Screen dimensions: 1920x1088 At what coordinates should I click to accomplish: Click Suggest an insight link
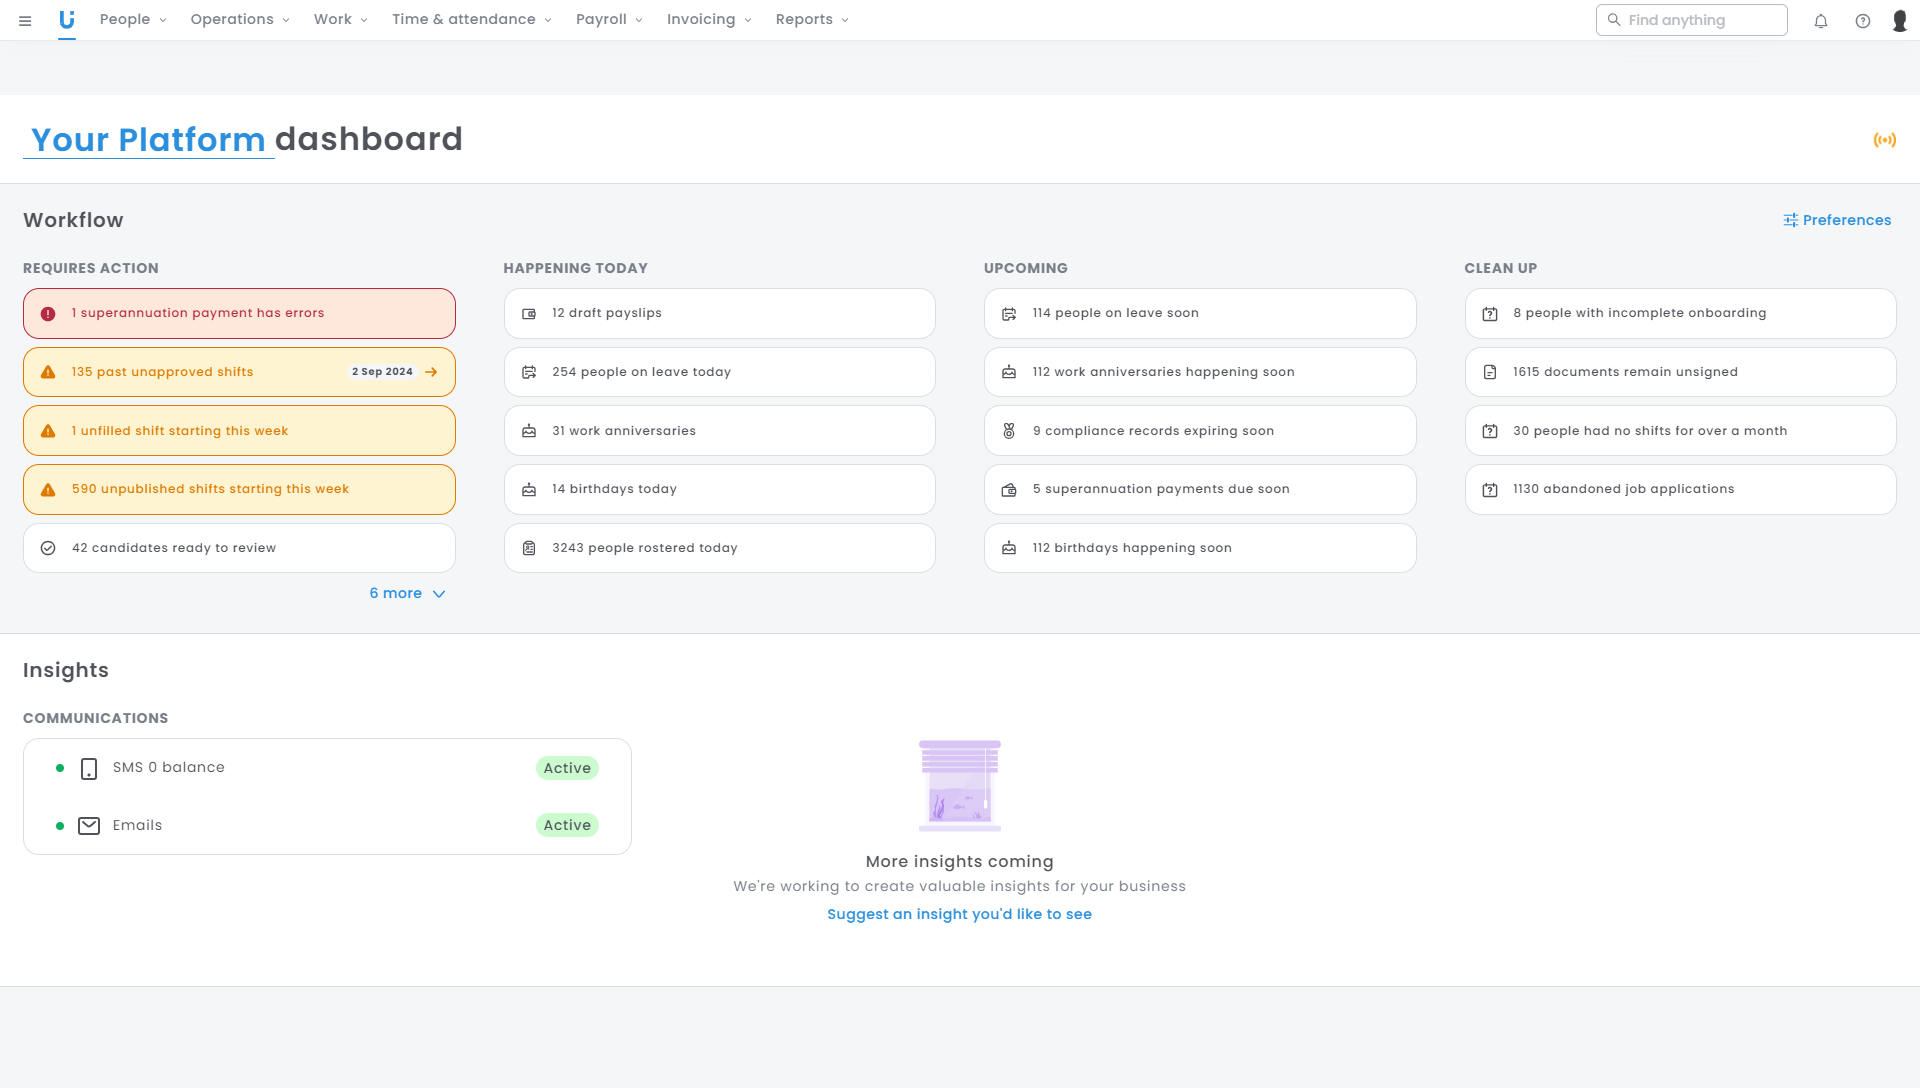pyautogui.click(x=959, y=914)
